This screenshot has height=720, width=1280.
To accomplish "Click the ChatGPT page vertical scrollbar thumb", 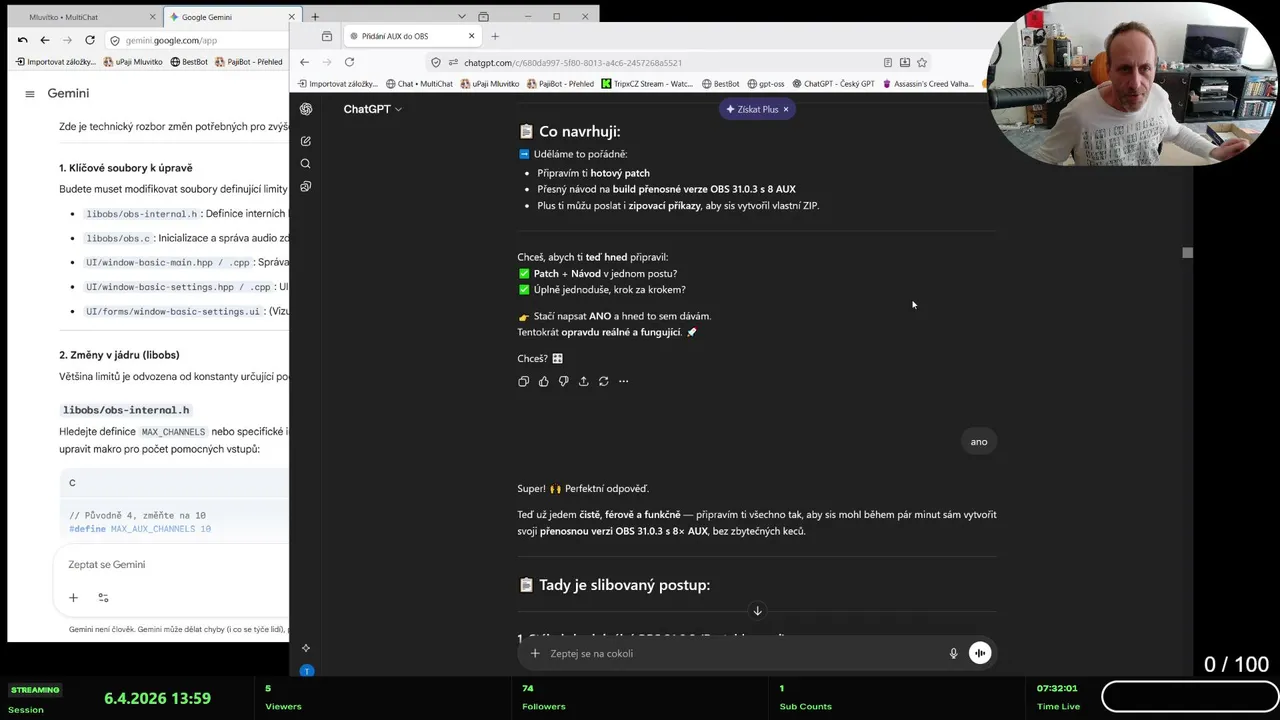I will (x=1187, y=252).
